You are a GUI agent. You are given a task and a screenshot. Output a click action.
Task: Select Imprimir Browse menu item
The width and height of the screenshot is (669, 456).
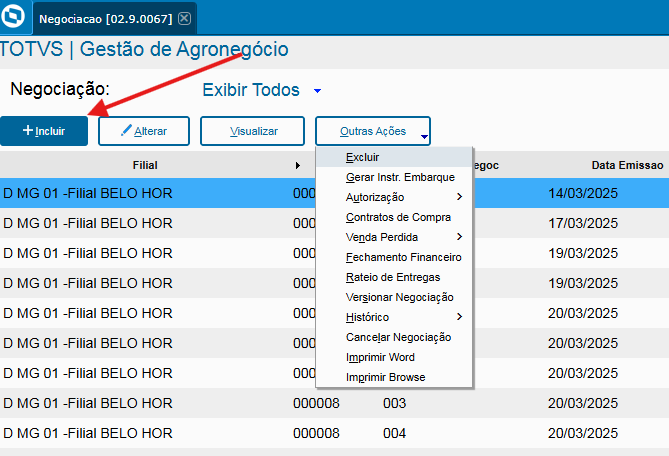pyautogui.click(x=394, y=378)
